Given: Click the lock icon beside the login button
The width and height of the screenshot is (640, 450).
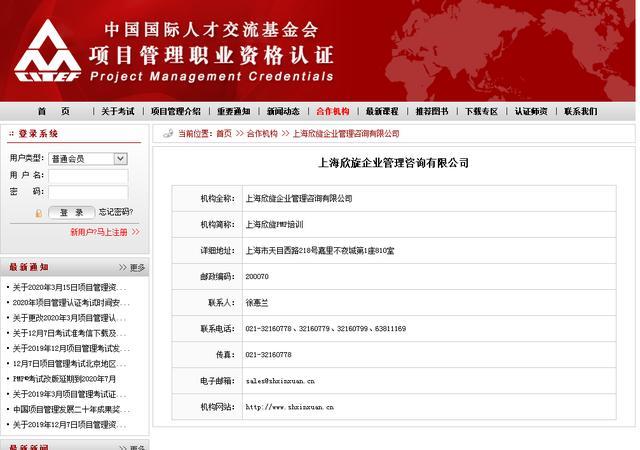Looking at the screenshot, I should pos(38,213).
